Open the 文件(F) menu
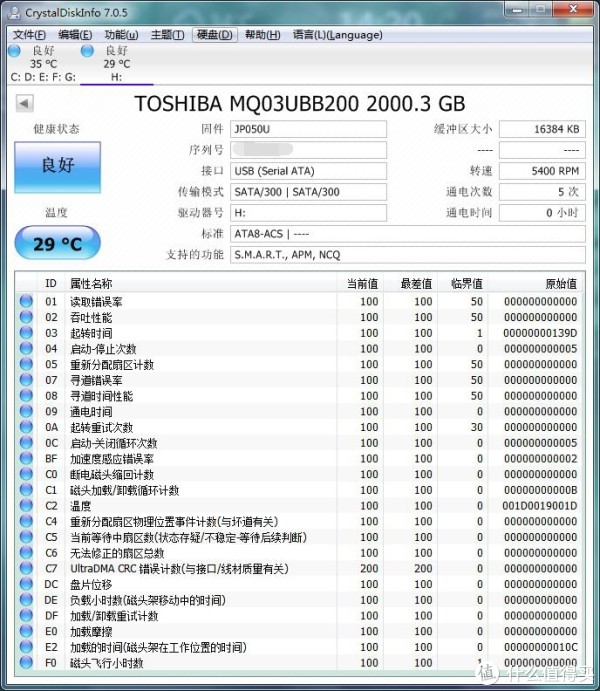Viewport: 600px width, 691px height. pyautogui.click(x=30, y=35)
